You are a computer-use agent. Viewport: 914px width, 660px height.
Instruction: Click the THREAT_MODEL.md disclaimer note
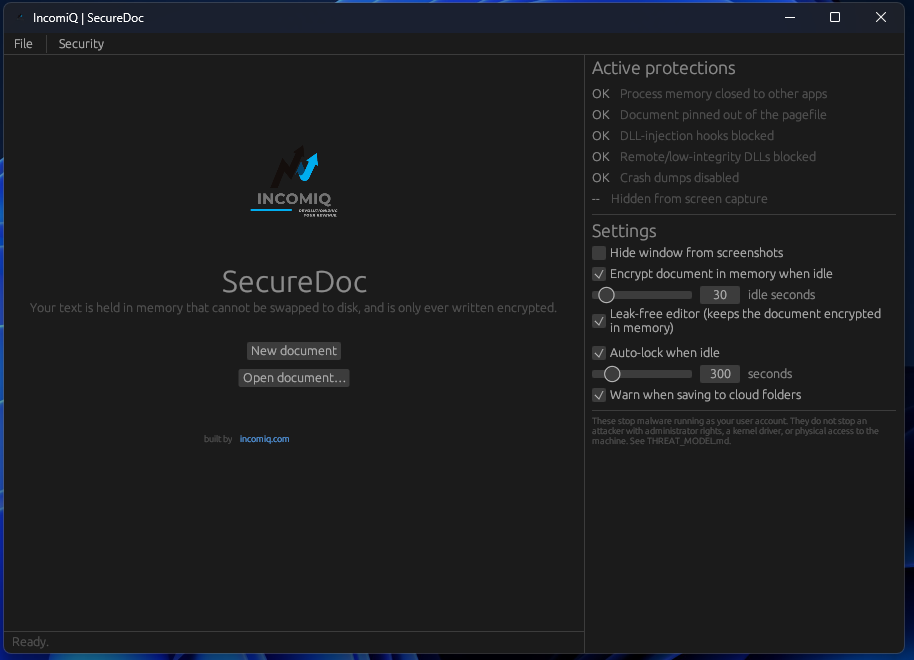coord(735,431)
